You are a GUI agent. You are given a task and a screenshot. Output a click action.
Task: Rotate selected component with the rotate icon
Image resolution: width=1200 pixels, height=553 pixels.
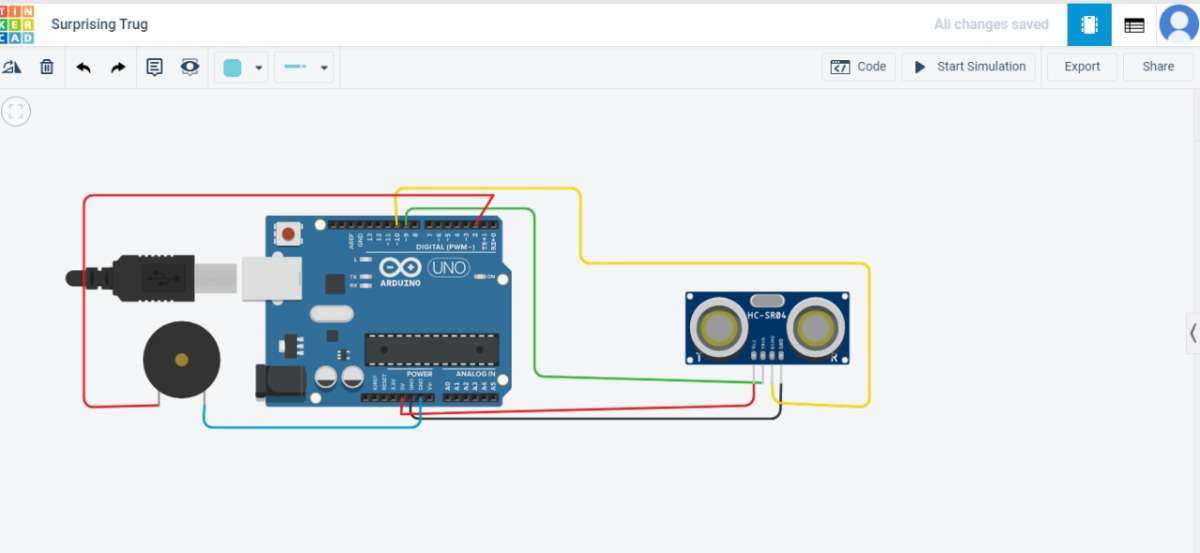point(12,67)
